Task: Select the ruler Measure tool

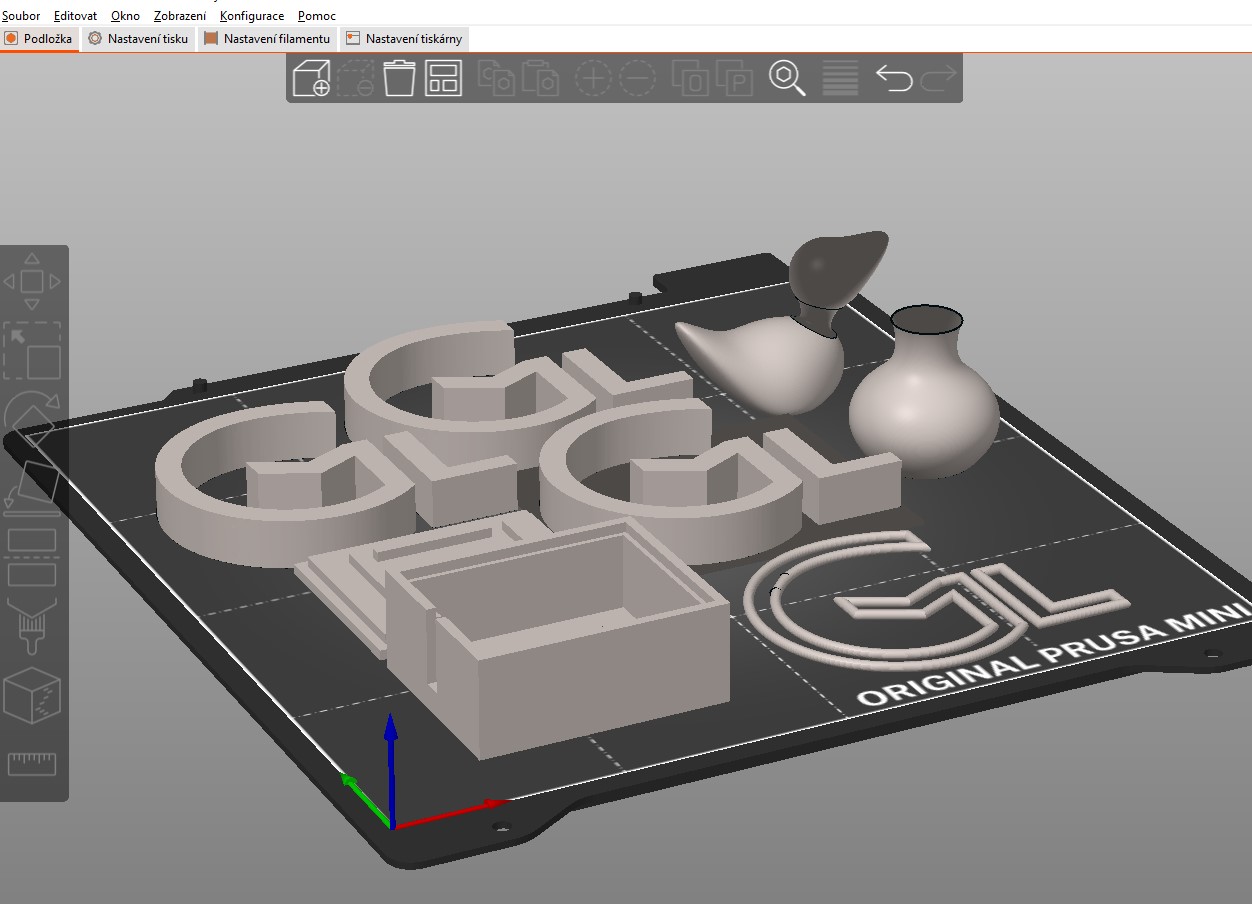Action: [32, 764]
